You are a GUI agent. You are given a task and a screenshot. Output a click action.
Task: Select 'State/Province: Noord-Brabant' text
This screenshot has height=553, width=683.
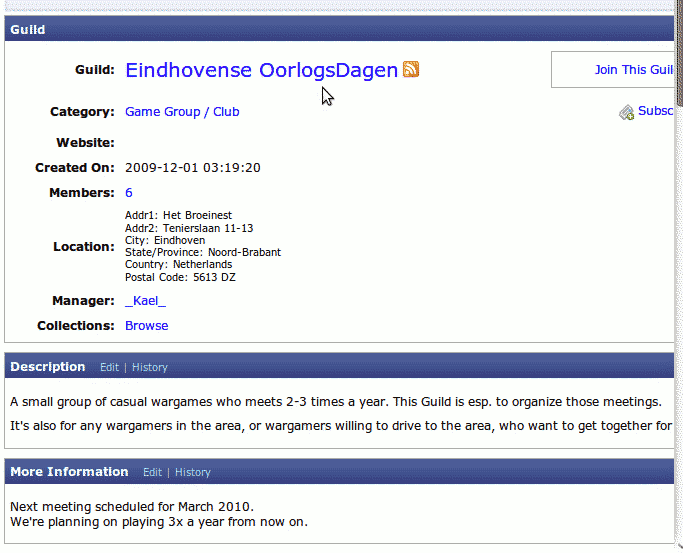tap(203, 252)
